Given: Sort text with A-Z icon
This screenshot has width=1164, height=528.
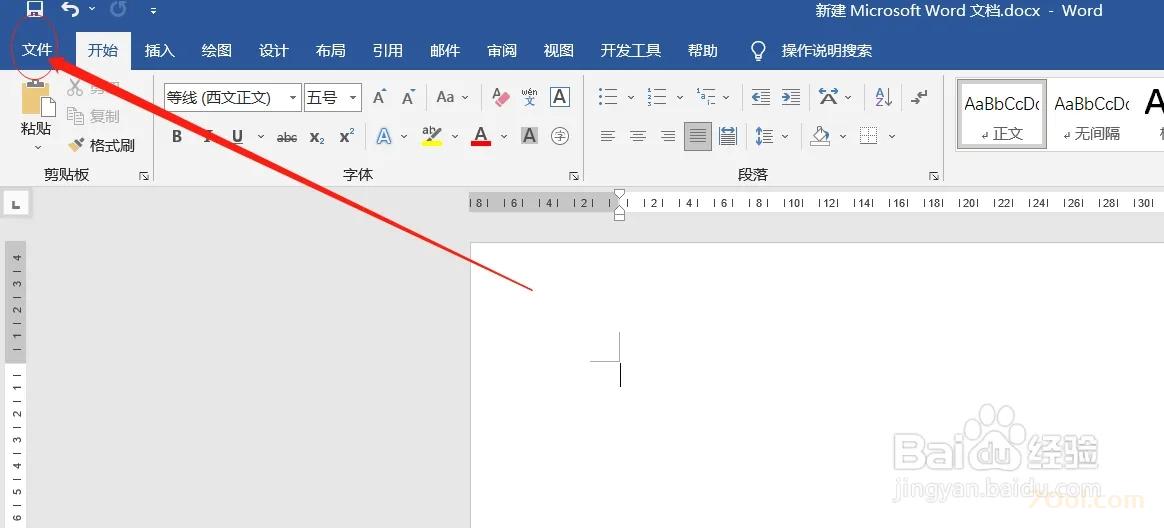Looking at the screenshot, I should point(883,97).
